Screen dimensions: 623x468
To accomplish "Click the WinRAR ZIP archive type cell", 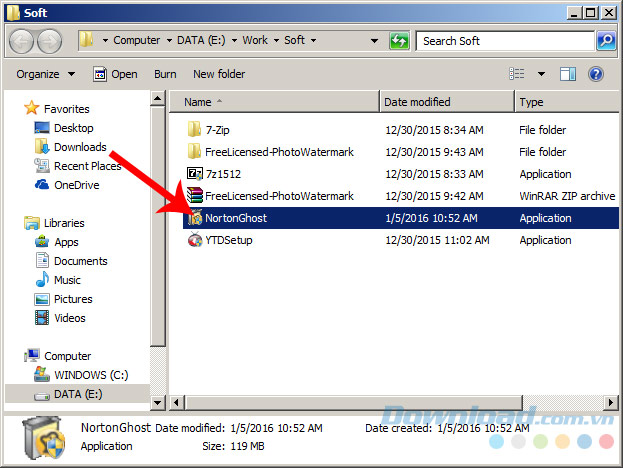I will click(x=567, y=196).
